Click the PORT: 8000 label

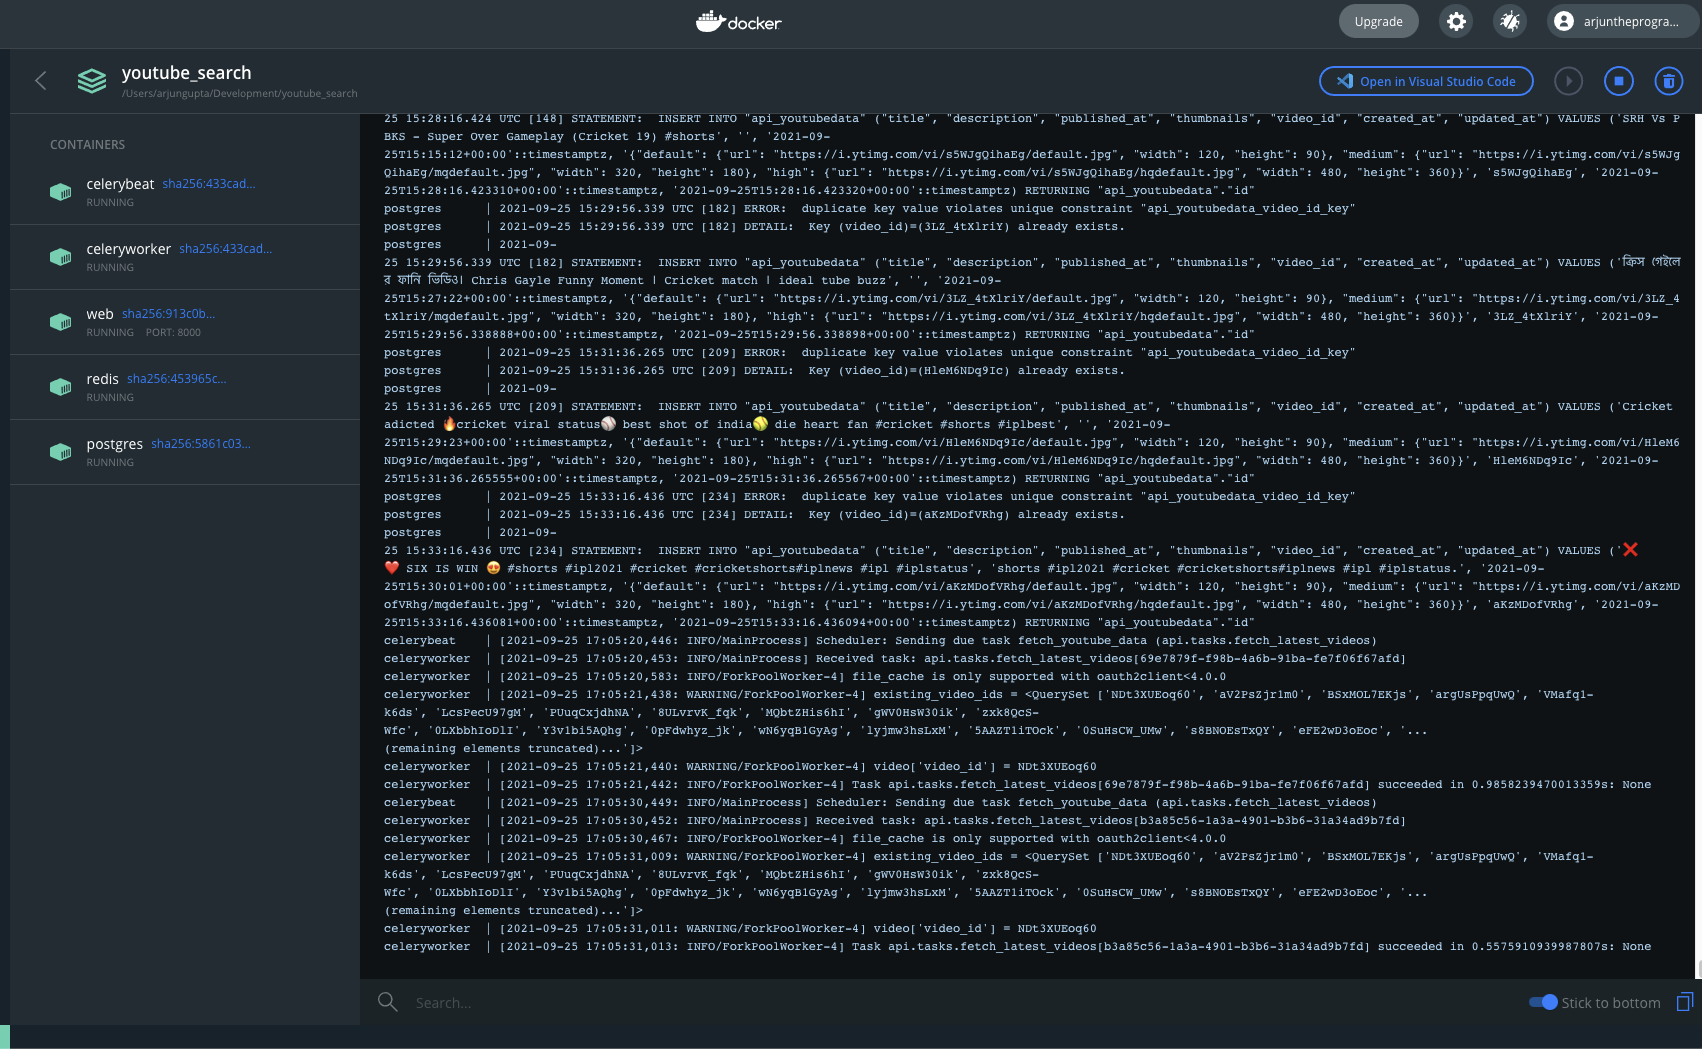point(173,332)
